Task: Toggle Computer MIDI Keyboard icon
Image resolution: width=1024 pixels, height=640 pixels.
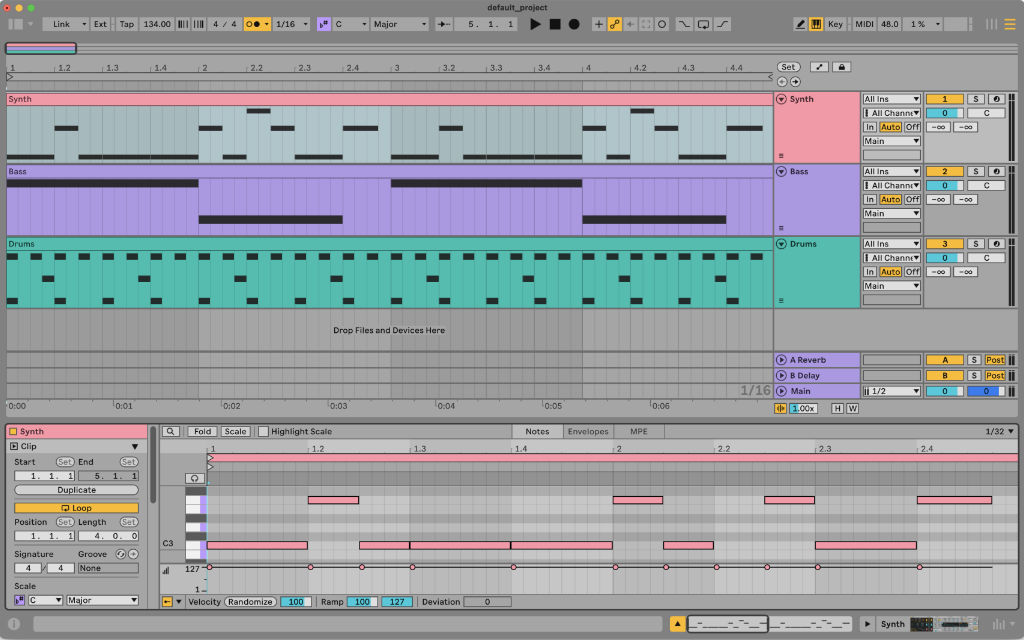Action: [816, 24]
